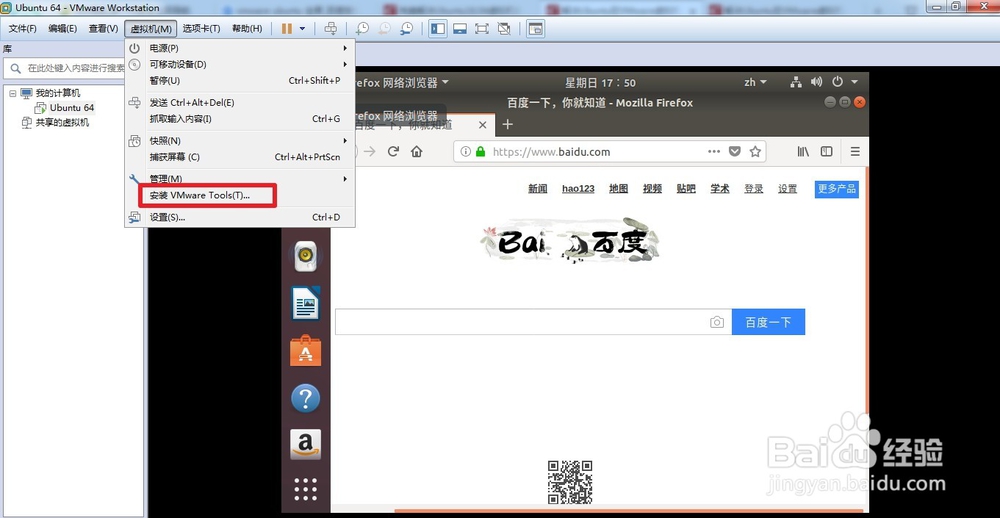
Task: Click the send Ctrl+Alt+Del toolbar icon
Action: coord(330,29)
